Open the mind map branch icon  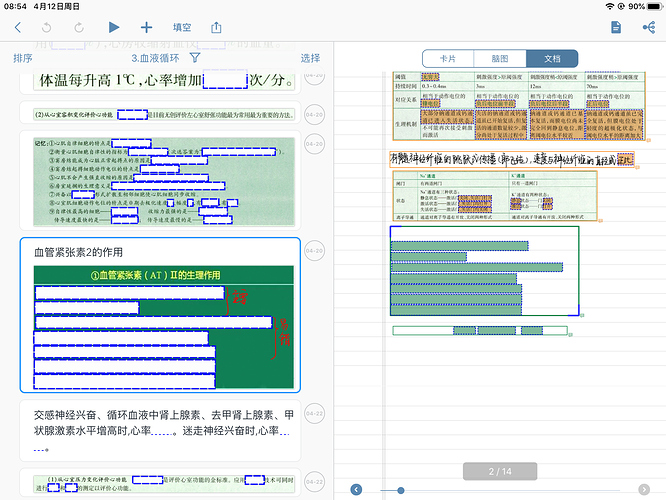pyautogui.click(x=649, y=28)
